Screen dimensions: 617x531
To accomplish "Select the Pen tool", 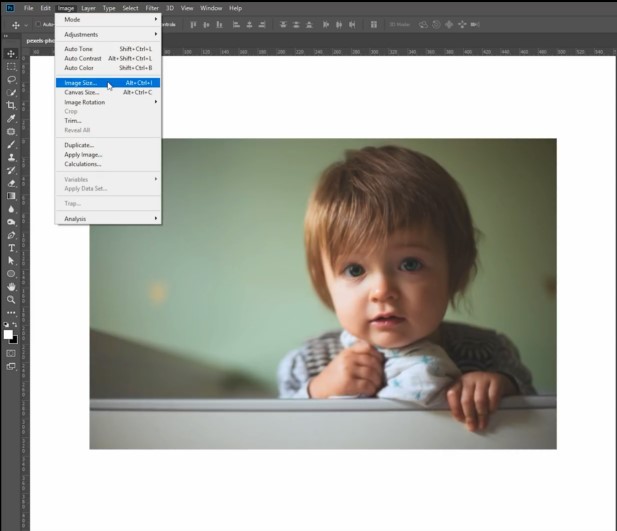I will click(x=11, y=235).
